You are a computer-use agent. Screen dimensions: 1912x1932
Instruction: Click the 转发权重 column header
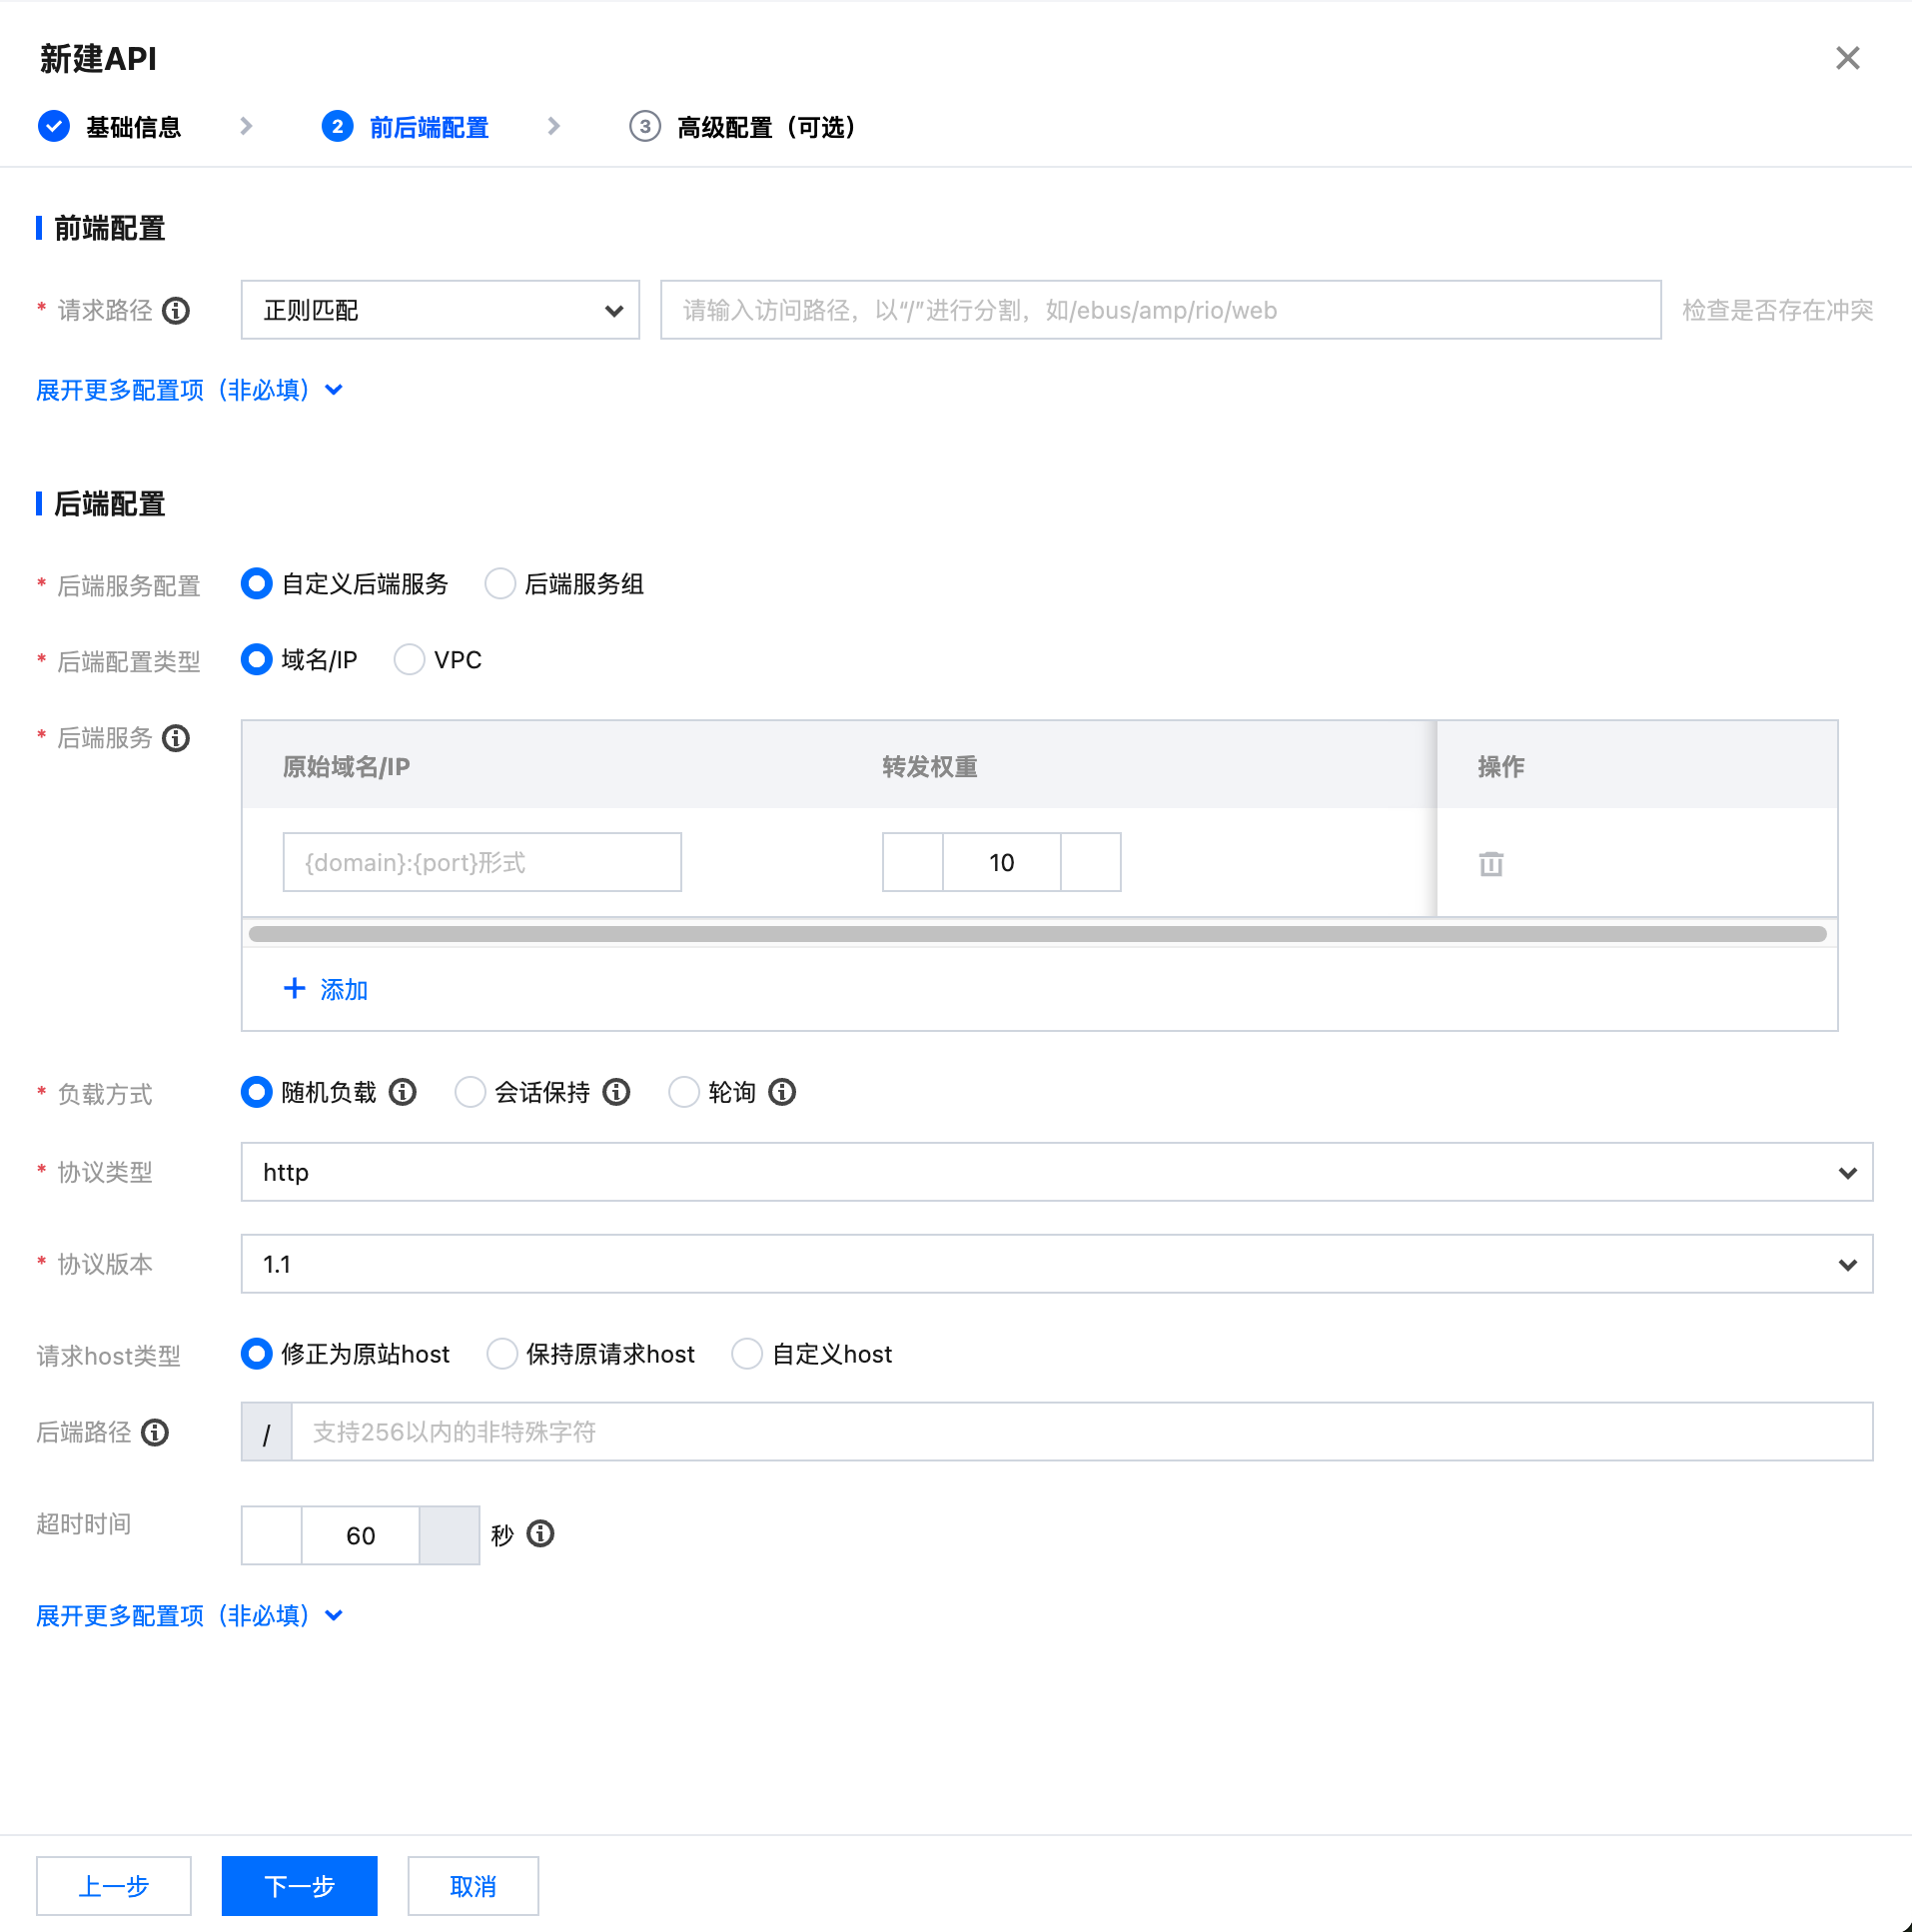(x=930, y=767)
